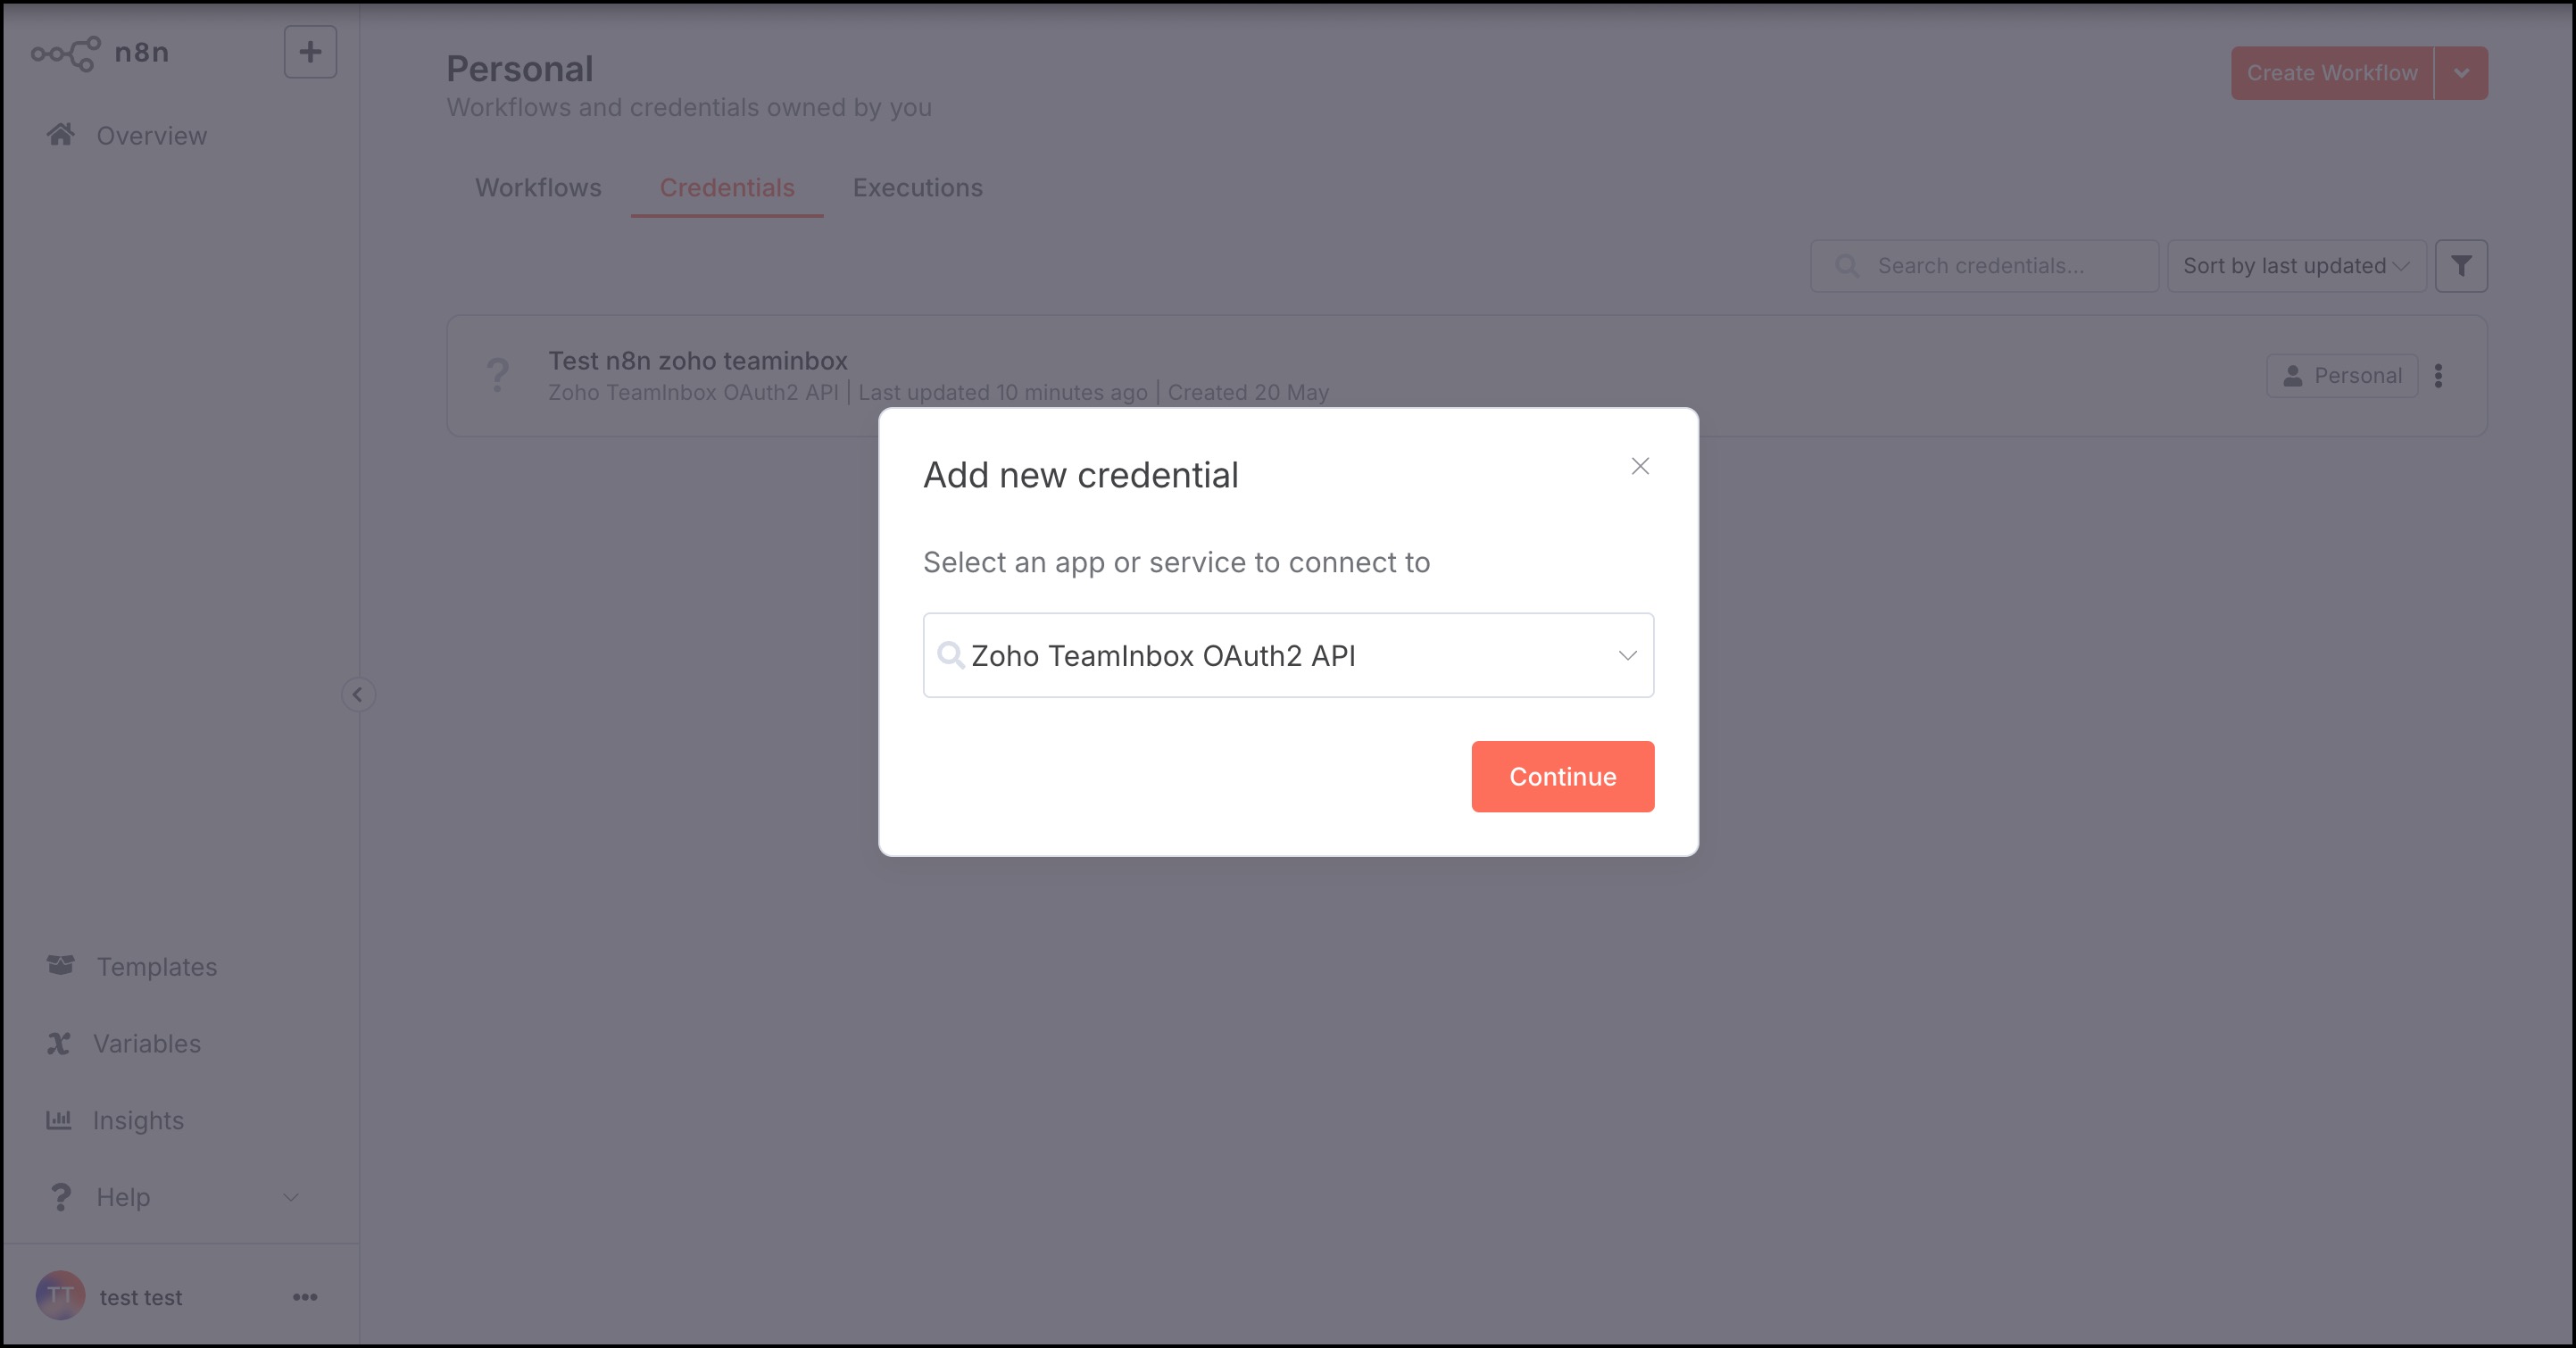Switch to the Executions tab

[x=917, y=188]
